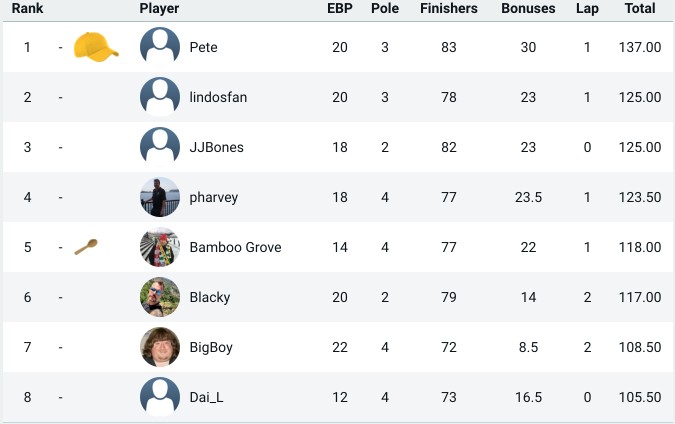Open player name Pete
The width and height of the screenshot is (675, 424).
click(x=203, y=47)
